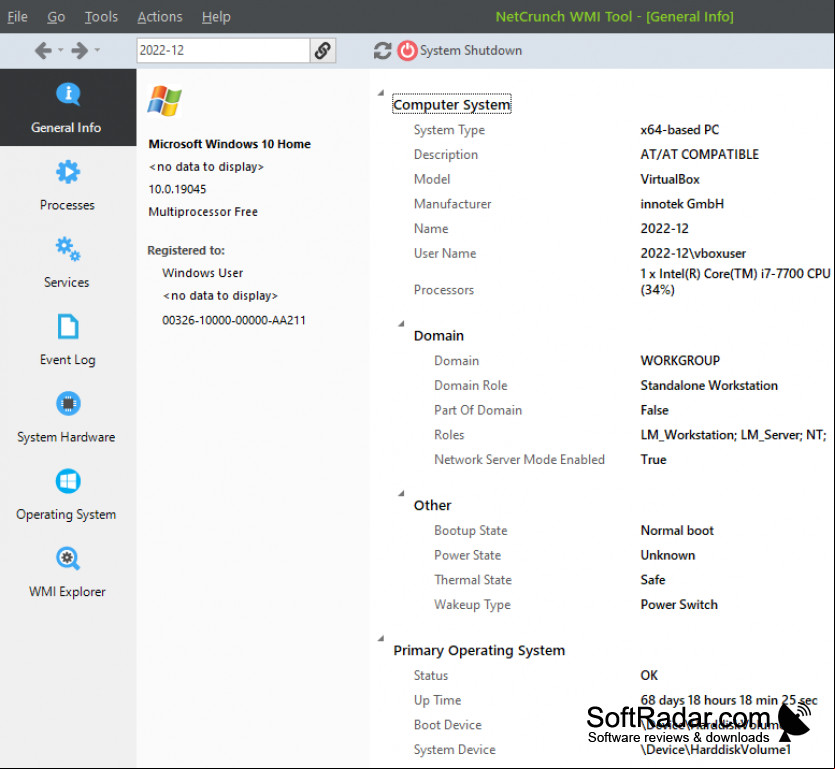Open the back history dropdown arrow
Screen dimensions: 835x769
60,50
